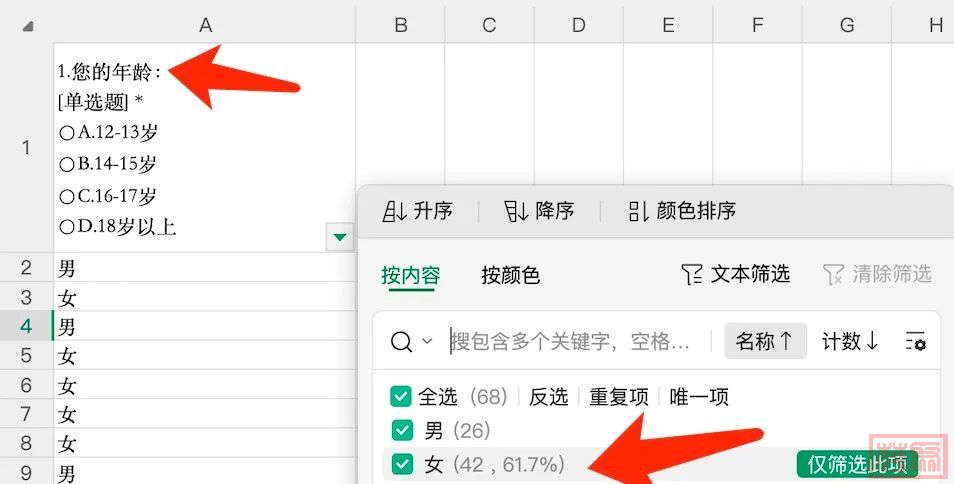
Task: Select column C header
Action: click(490, 25)
